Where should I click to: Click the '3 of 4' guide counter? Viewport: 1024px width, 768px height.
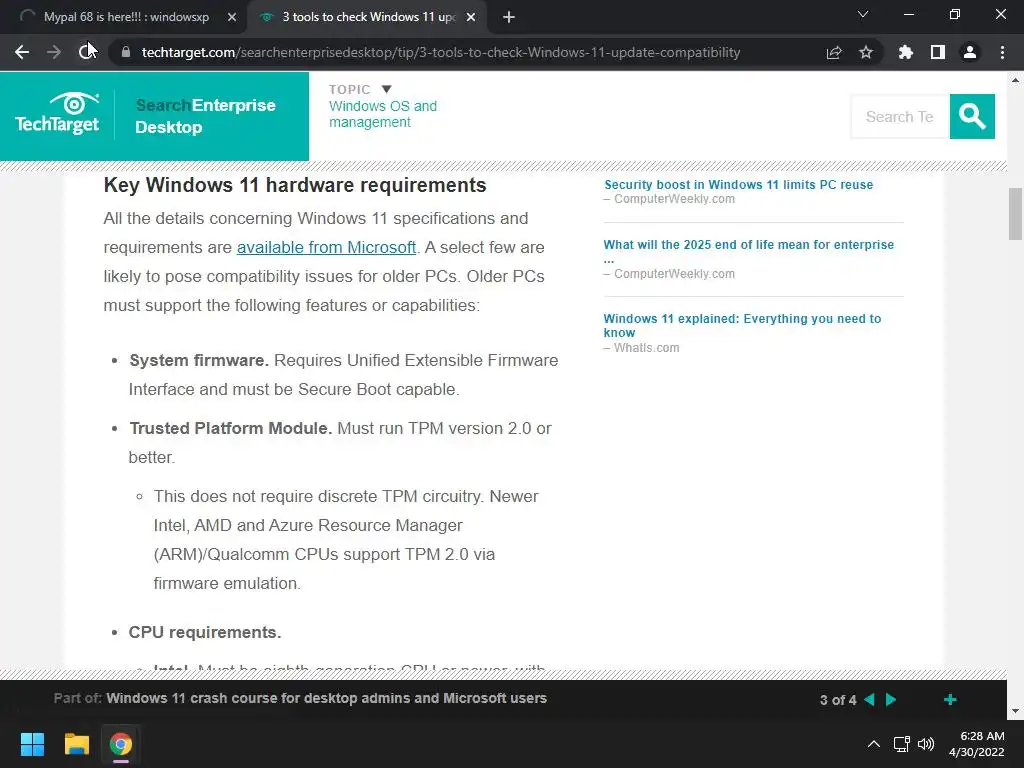click(x=838, y=699)
